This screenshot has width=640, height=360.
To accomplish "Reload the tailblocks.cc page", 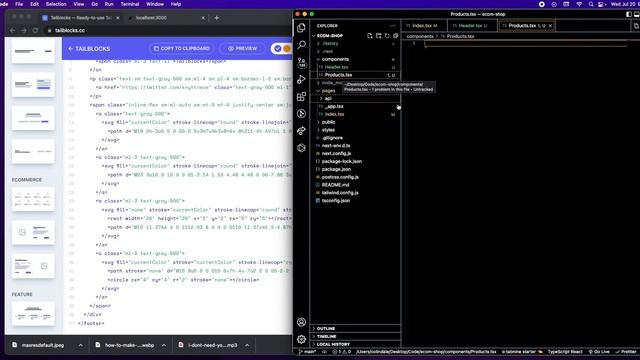I will (35, 30).
